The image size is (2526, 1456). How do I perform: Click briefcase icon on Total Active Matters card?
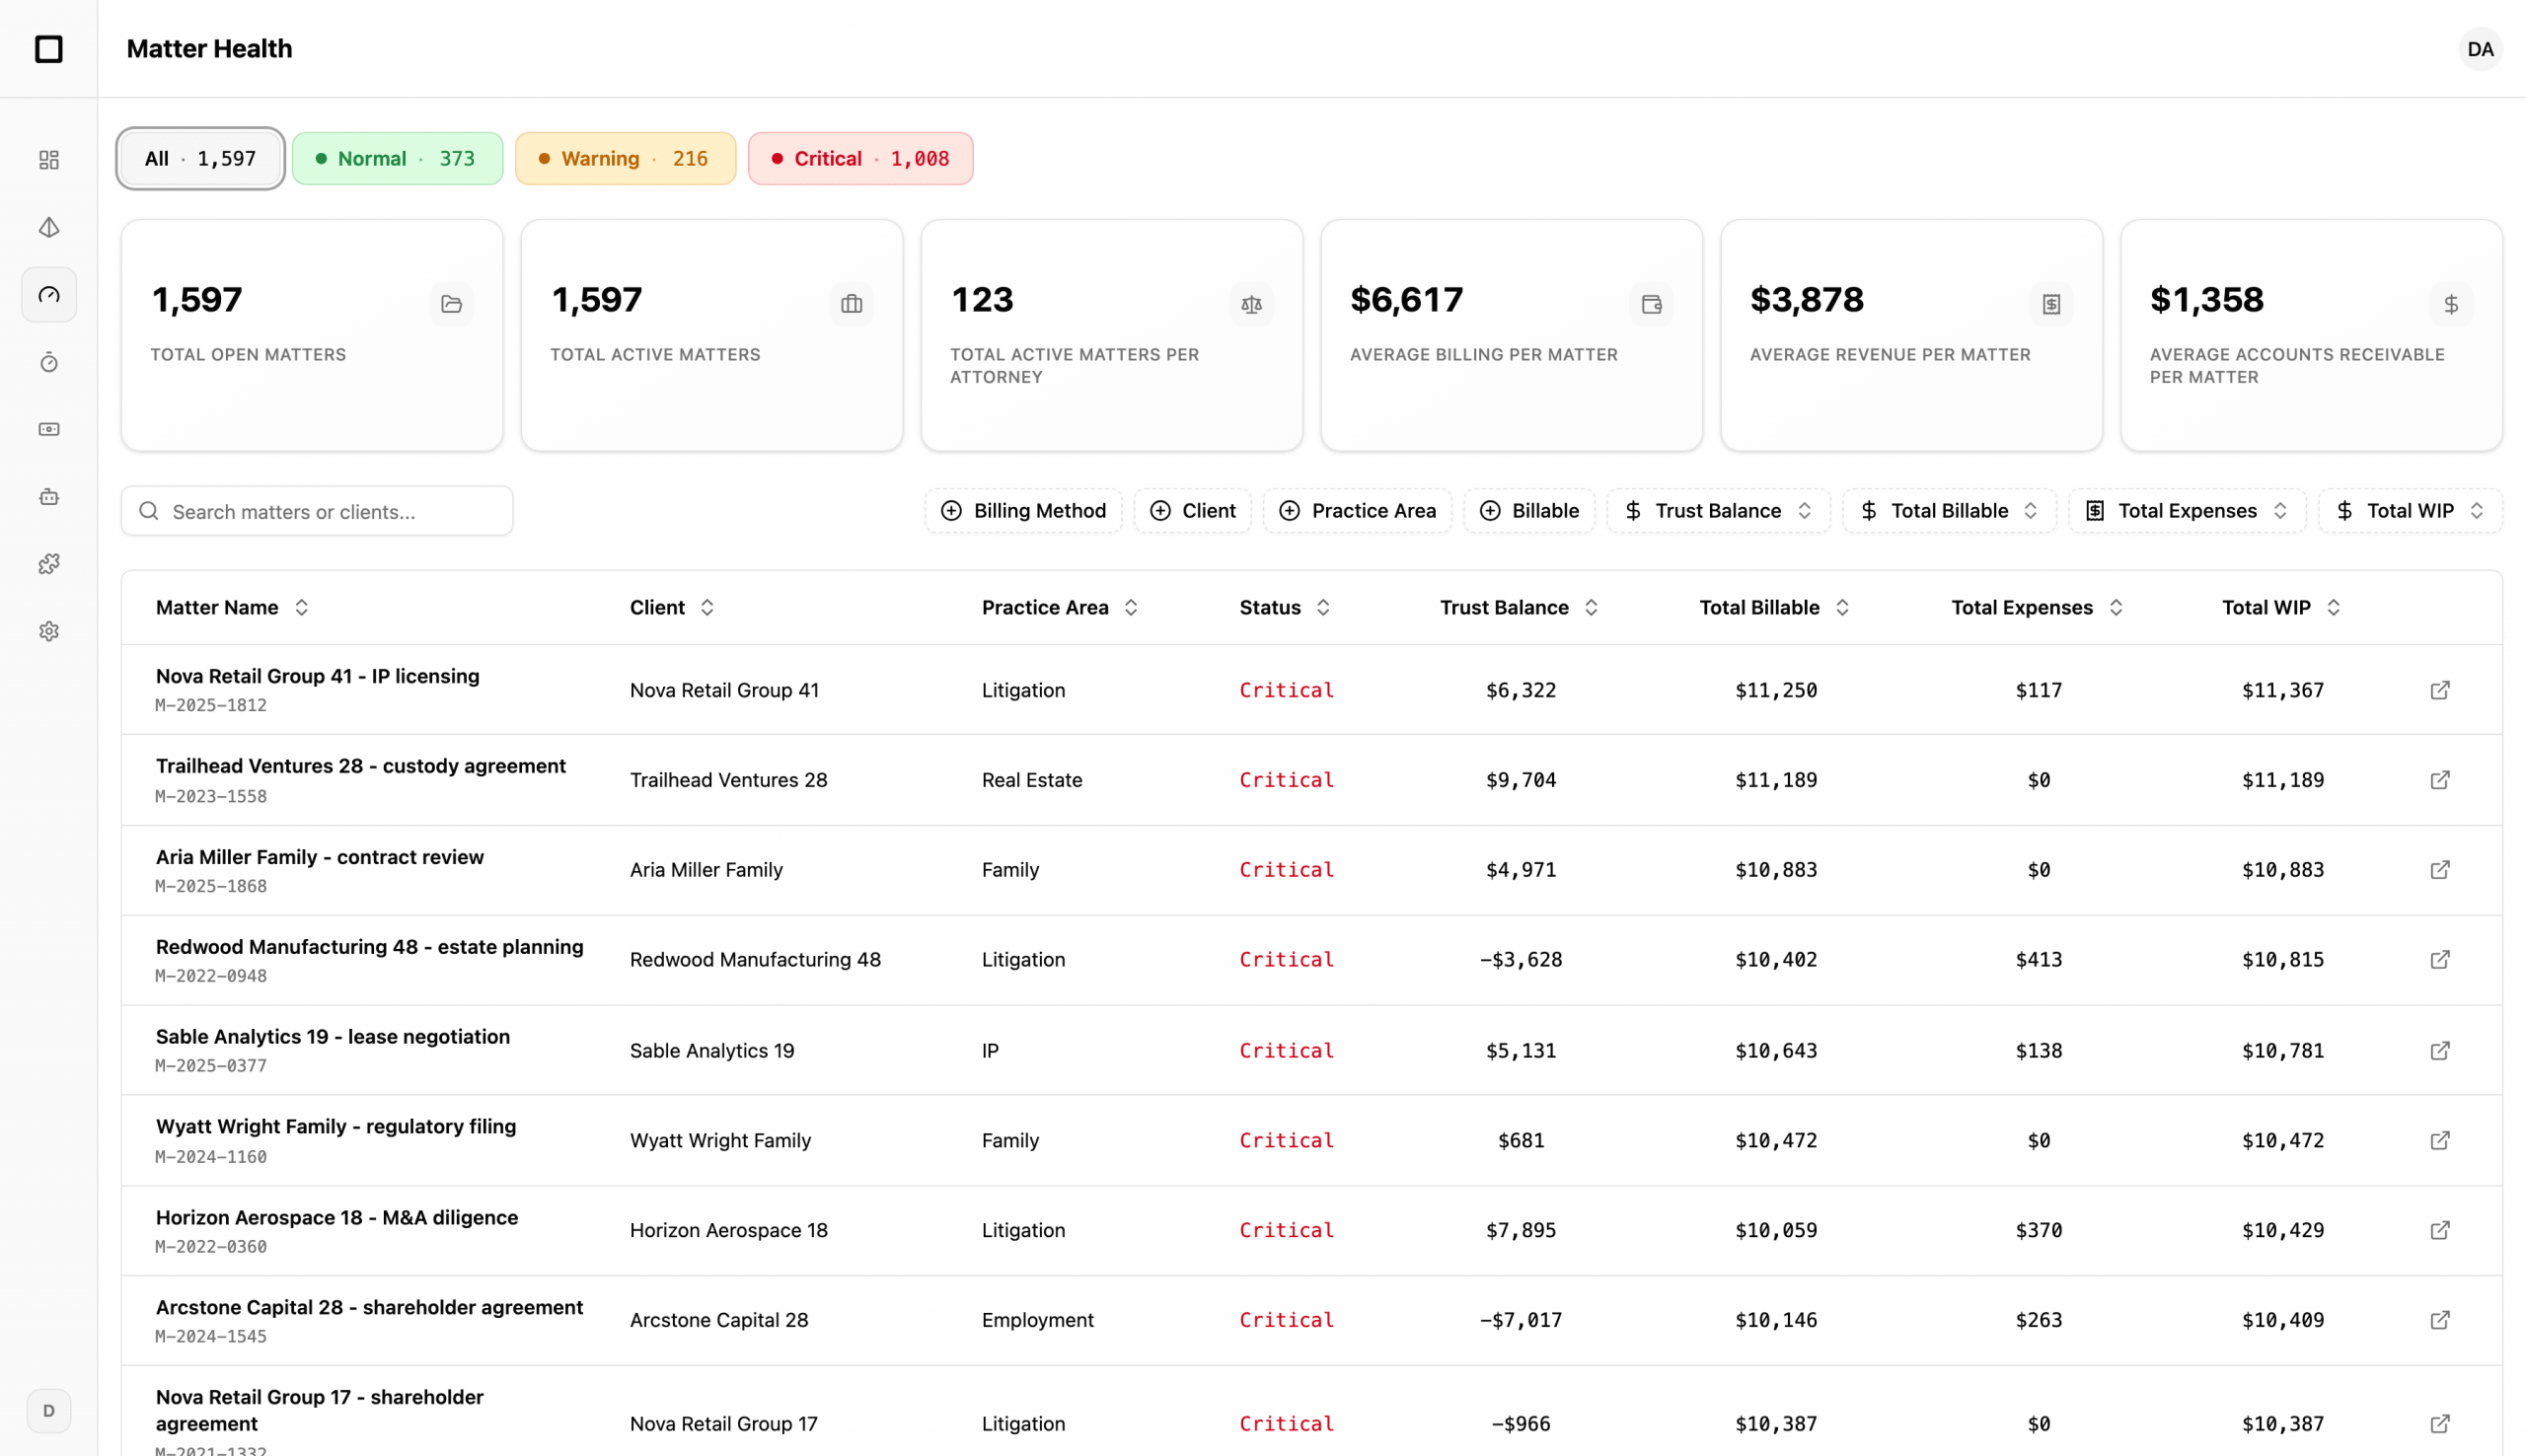pos(851,304)
